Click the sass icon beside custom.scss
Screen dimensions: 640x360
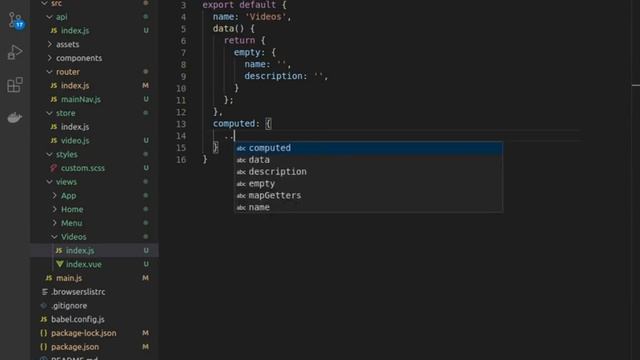53,168
